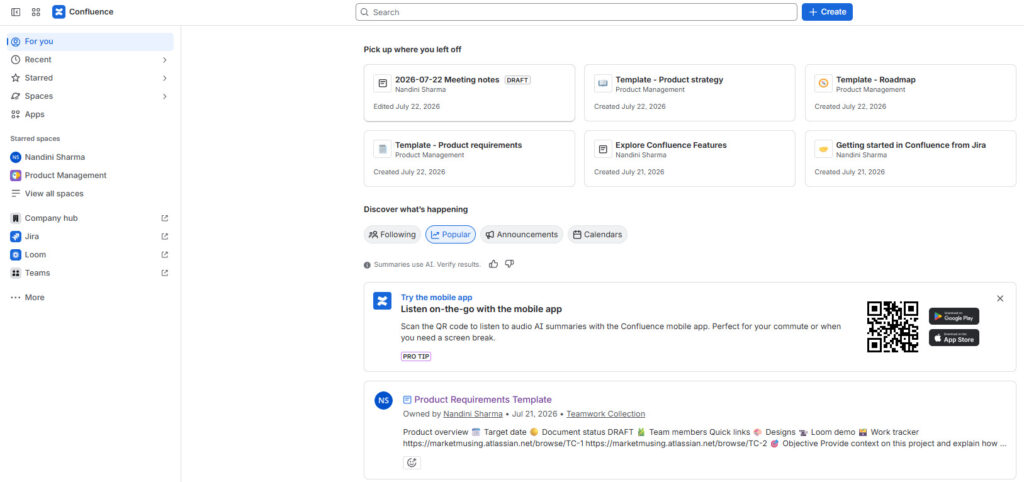Expand More options in sidebar

[x=90, y=297]
